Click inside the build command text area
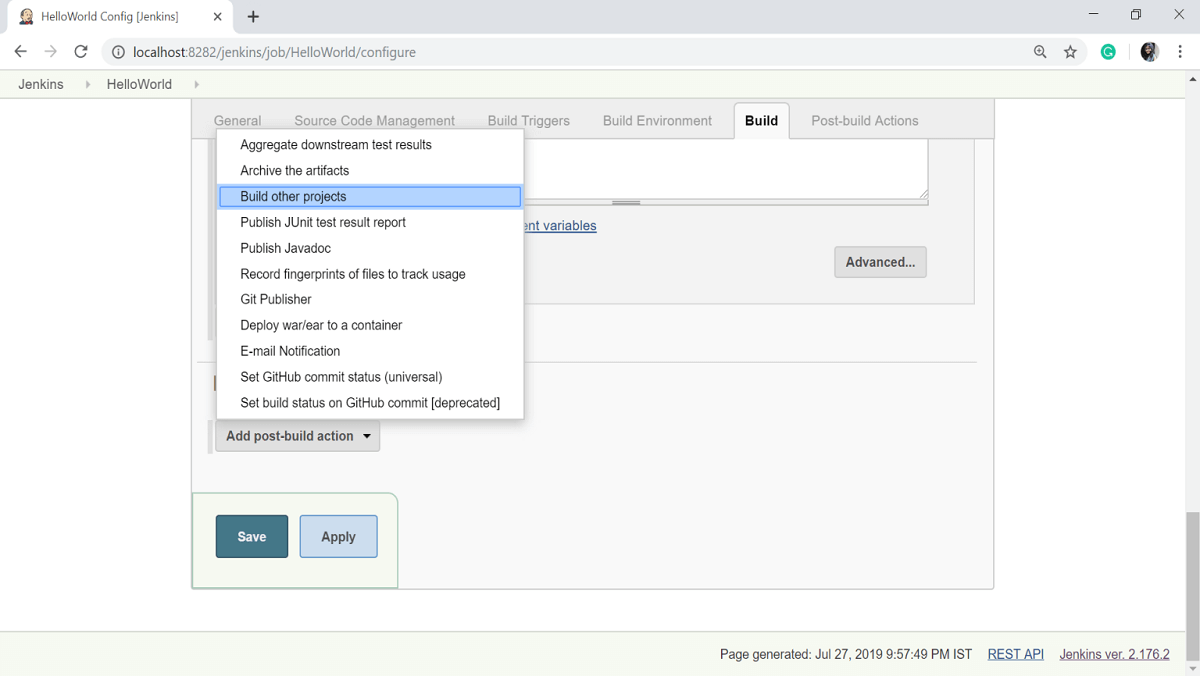 coord(726,168)
